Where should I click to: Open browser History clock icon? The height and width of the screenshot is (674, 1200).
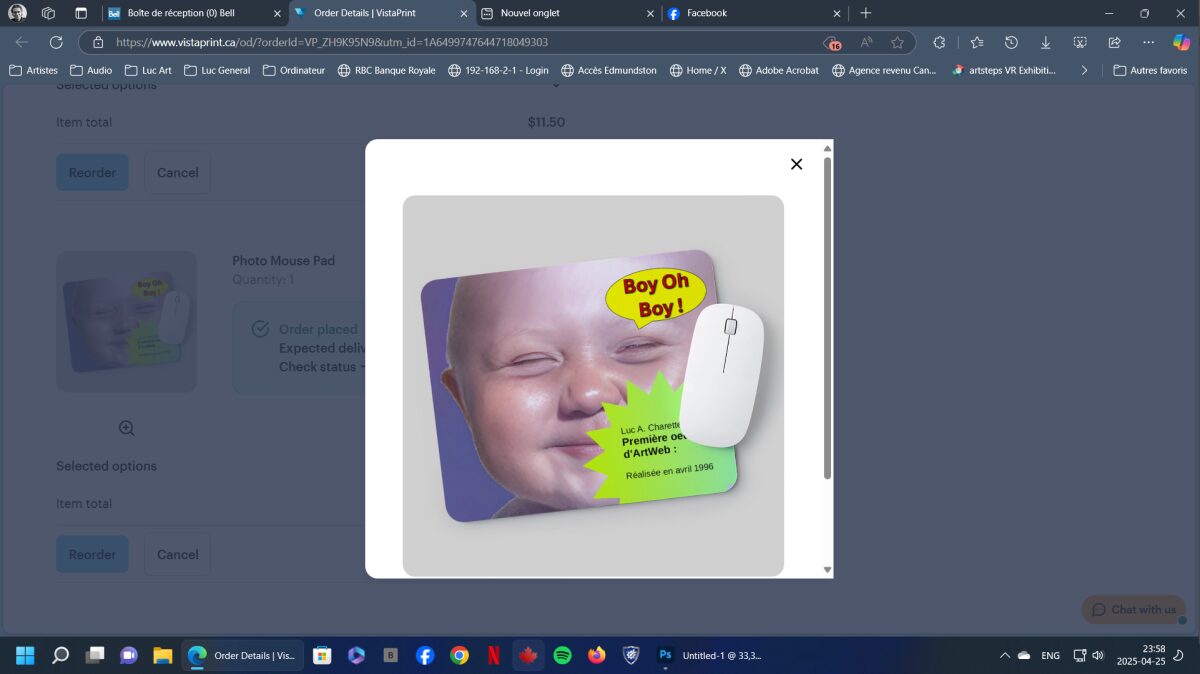[x=1011, y=42]
